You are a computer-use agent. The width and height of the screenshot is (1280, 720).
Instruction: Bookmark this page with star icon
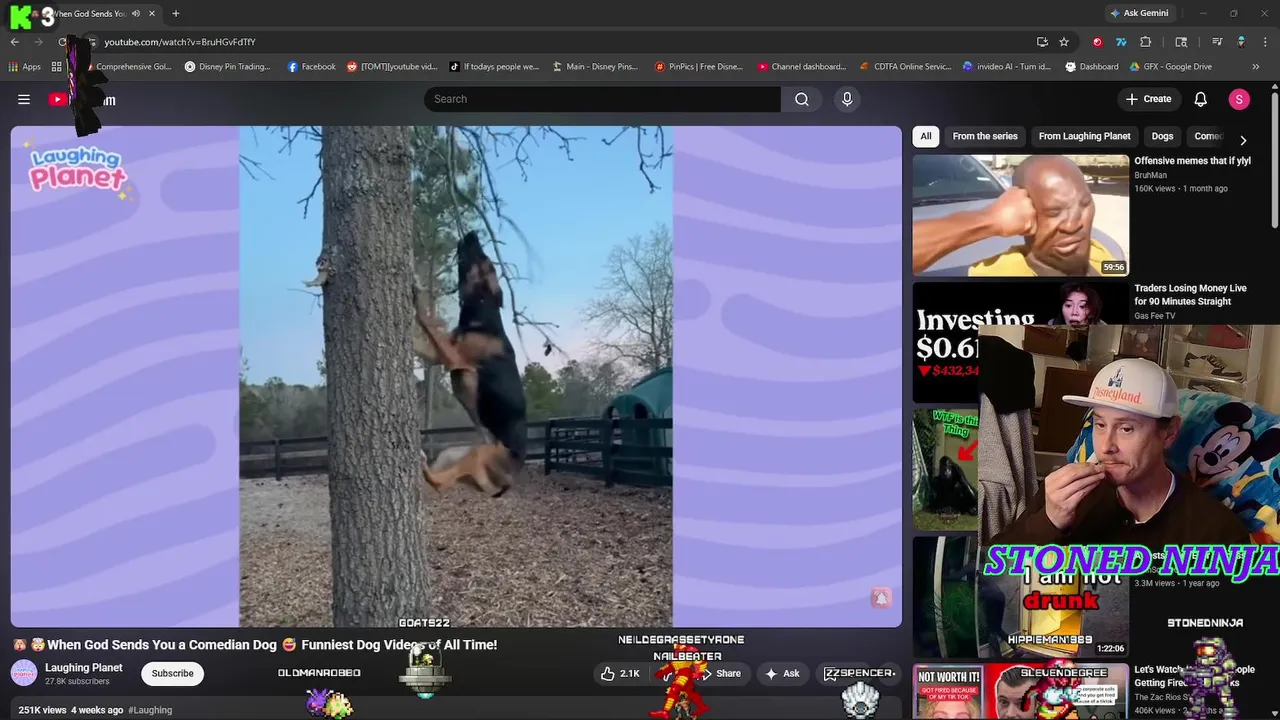(x=1064, y=42)
